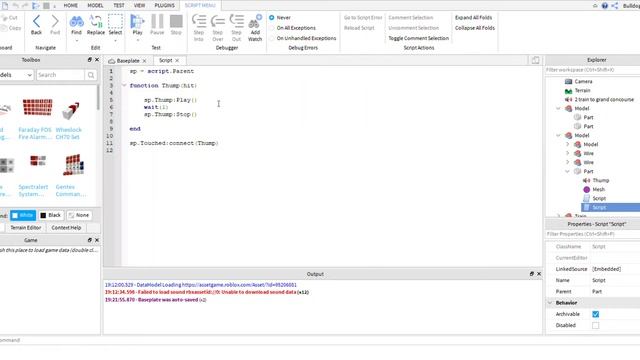The width and height of the screenshot is (640, 360).
Task: Collapse the Part containing Thump
Action: pyautogui.click(x=567, y=171)
